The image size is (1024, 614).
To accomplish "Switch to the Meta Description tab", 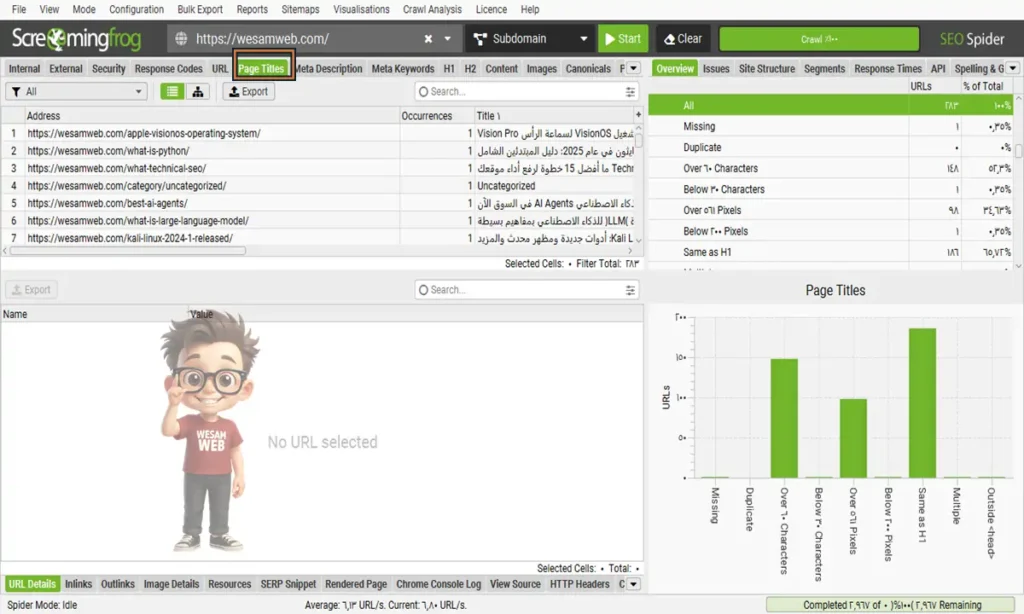I will point(329,69).
